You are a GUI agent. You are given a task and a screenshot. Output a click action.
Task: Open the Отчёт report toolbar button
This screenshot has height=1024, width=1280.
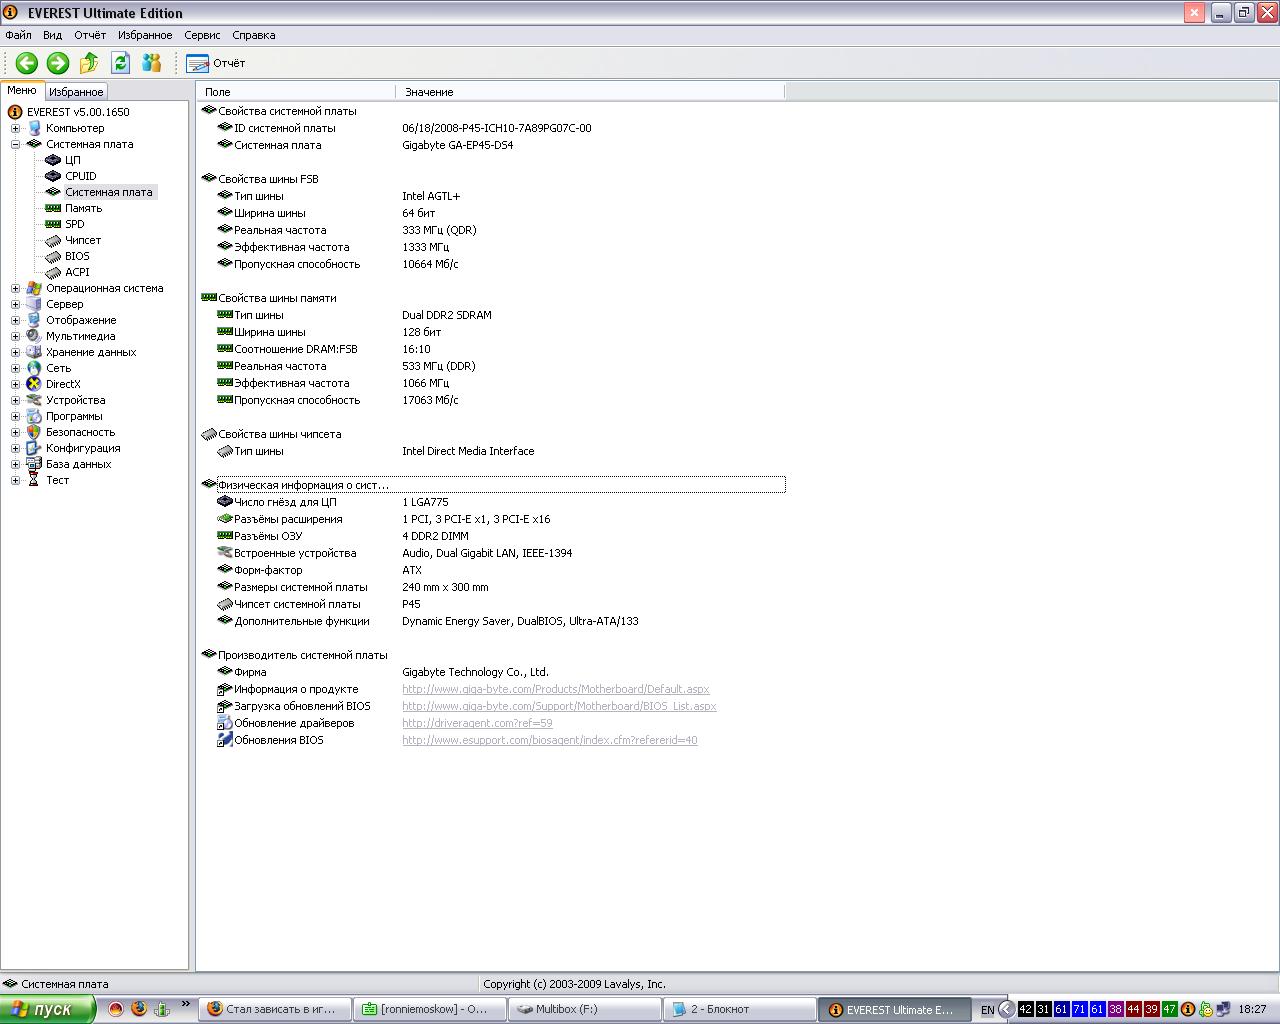point(216,63)
